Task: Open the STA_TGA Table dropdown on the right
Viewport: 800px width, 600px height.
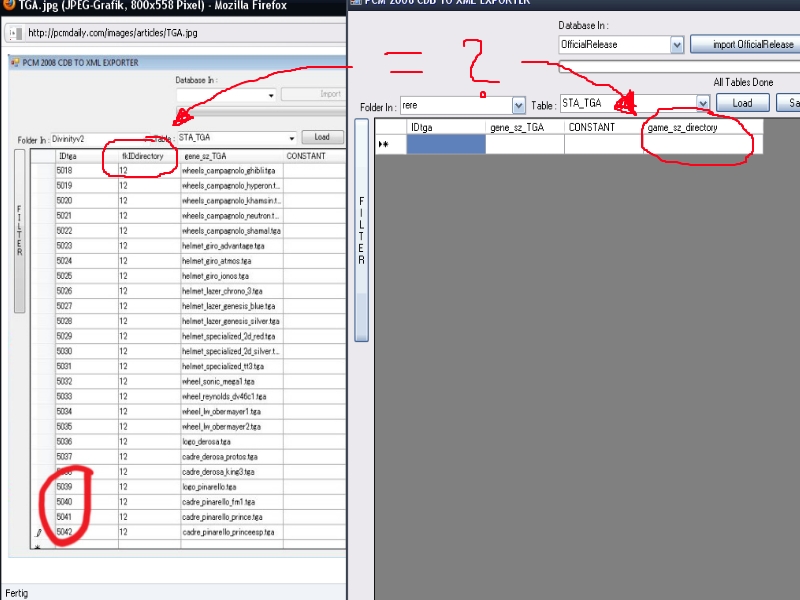Action: pos(703,103)
